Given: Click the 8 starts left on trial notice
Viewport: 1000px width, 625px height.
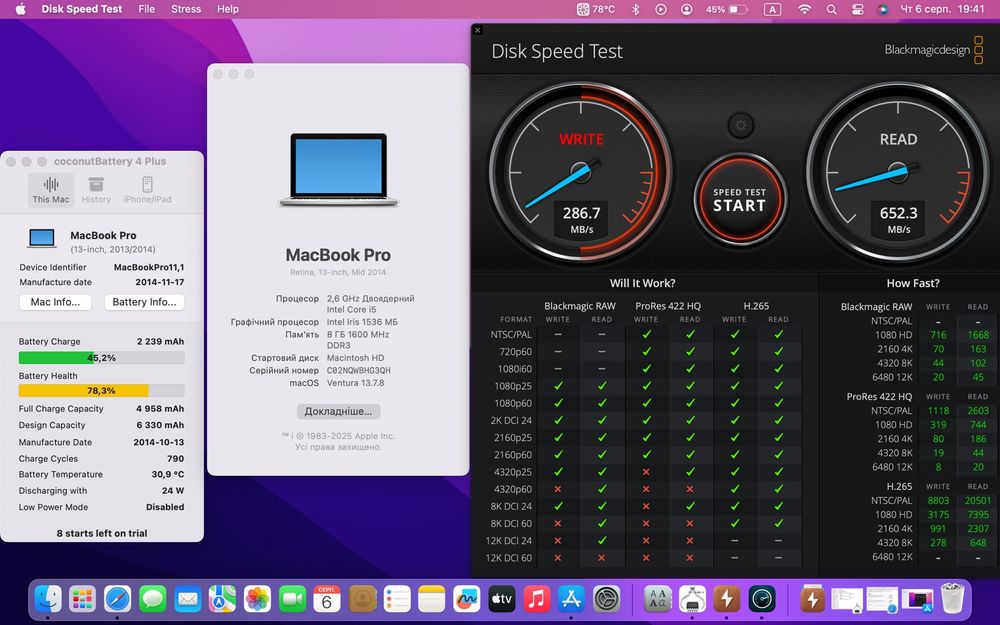Looking at the screenshot, I should 102,533.
